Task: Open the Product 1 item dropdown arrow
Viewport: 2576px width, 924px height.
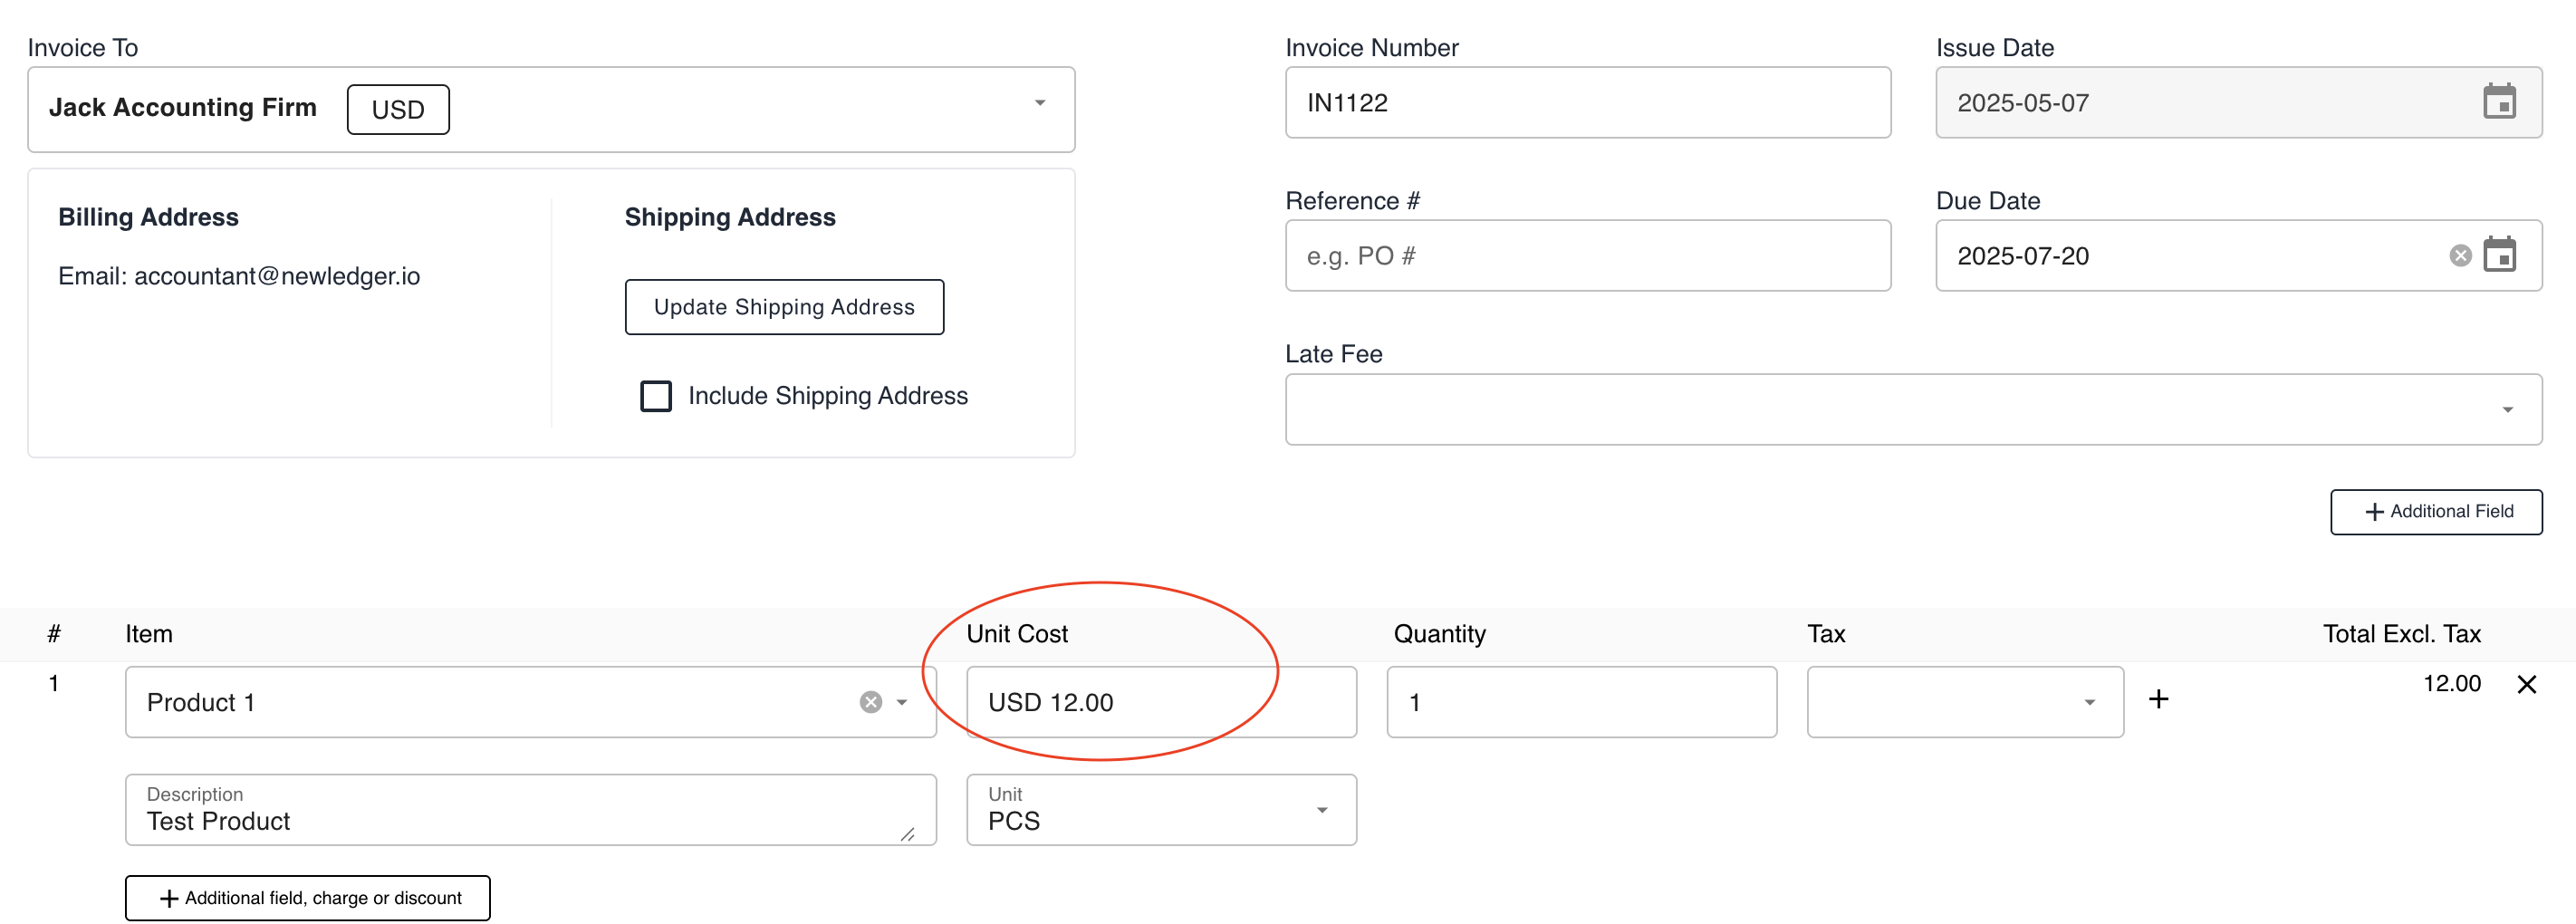Action: [x=902, y=702]
